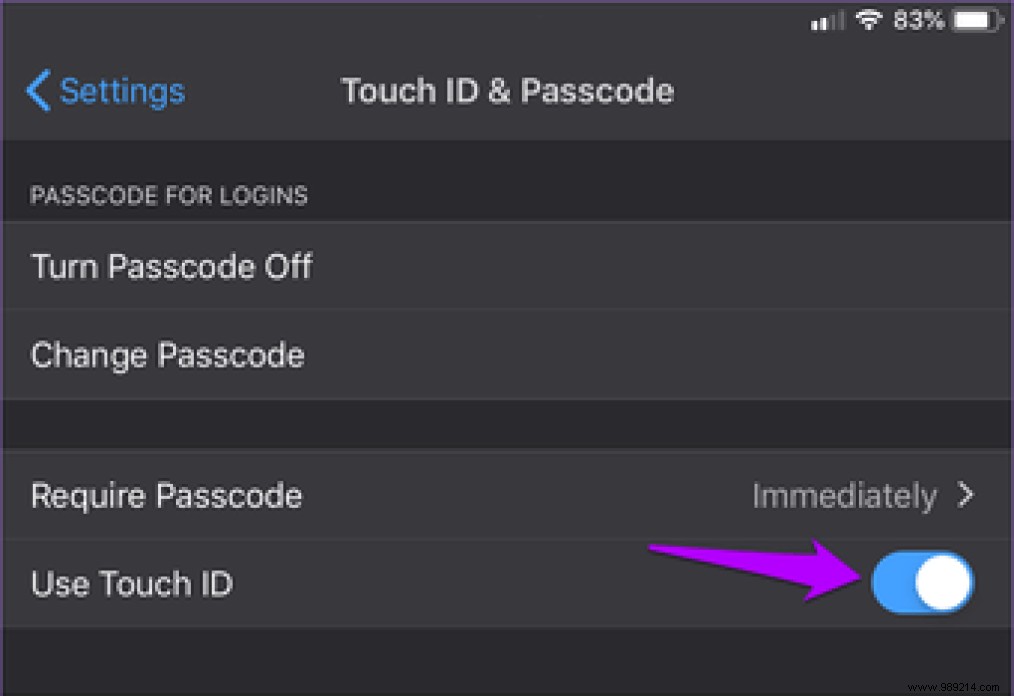Tap the chevron next to Immediately
The image size is (1014, 696).
[966, 494]
